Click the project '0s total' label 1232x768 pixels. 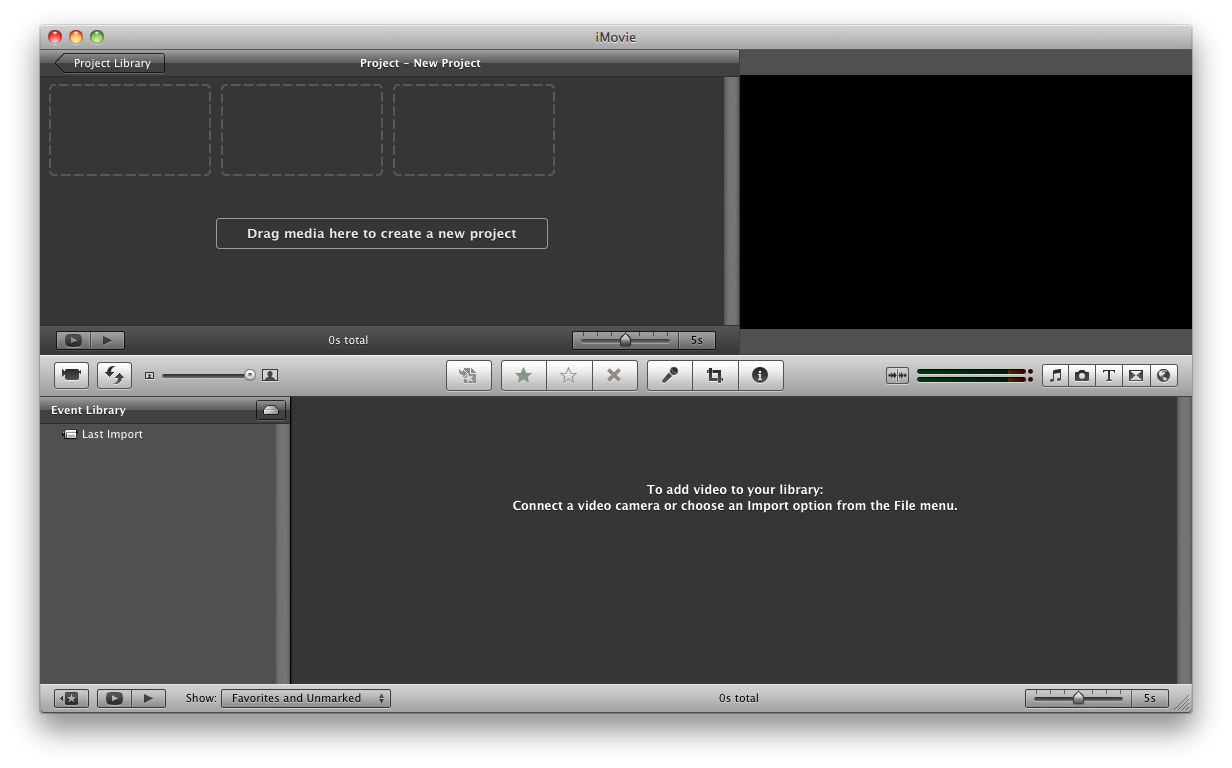[x=348, y=340]
